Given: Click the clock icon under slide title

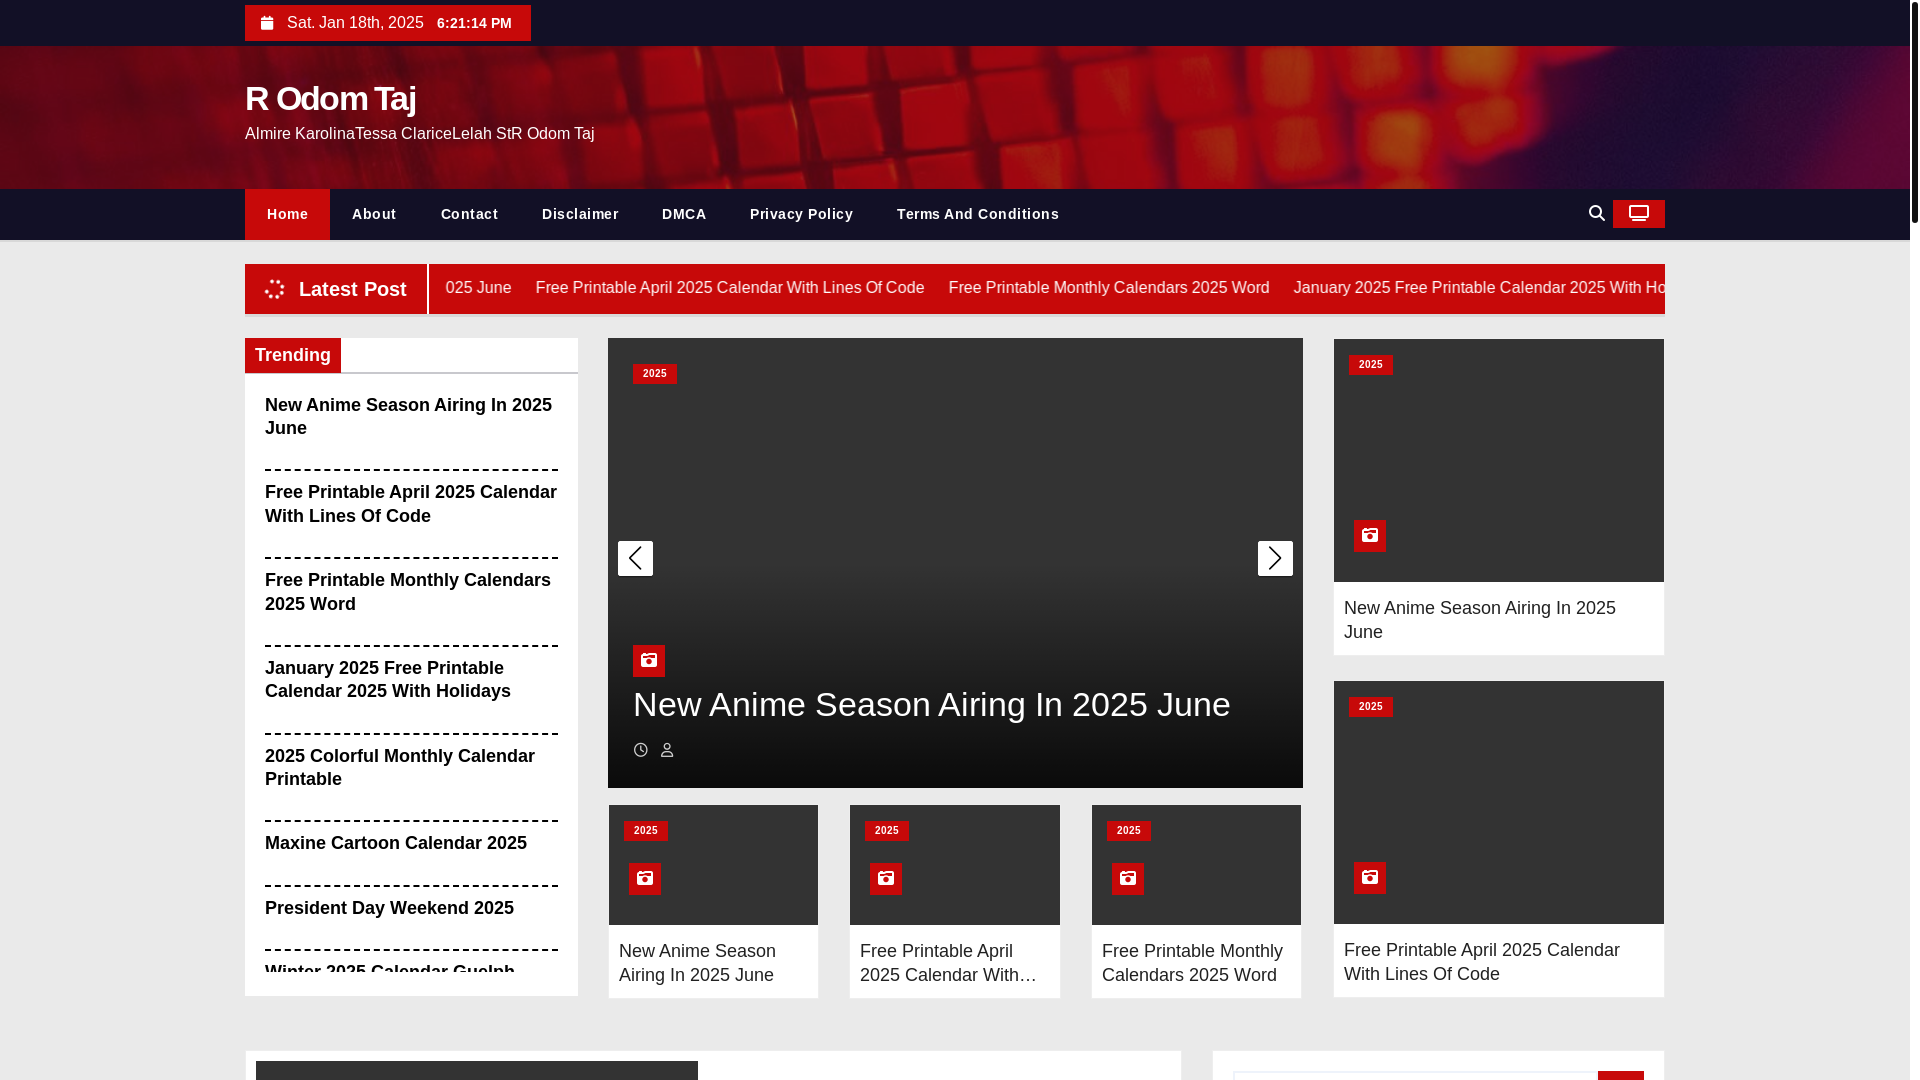Looking at the screenshot, I should 641,750.
